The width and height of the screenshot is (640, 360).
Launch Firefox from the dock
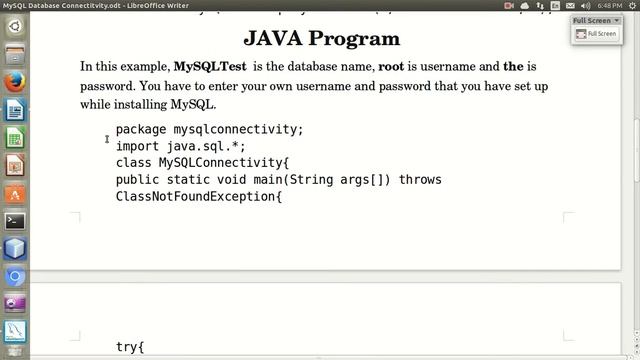[15, 82]
